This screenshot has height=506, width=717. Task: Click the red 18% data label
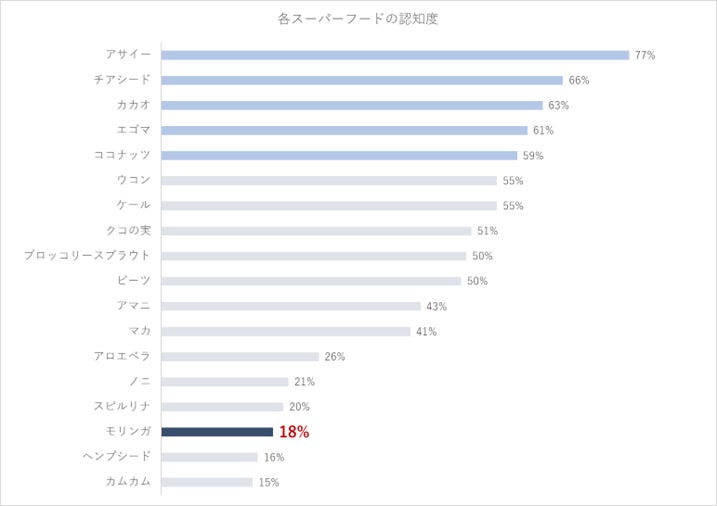click(294, 433)
